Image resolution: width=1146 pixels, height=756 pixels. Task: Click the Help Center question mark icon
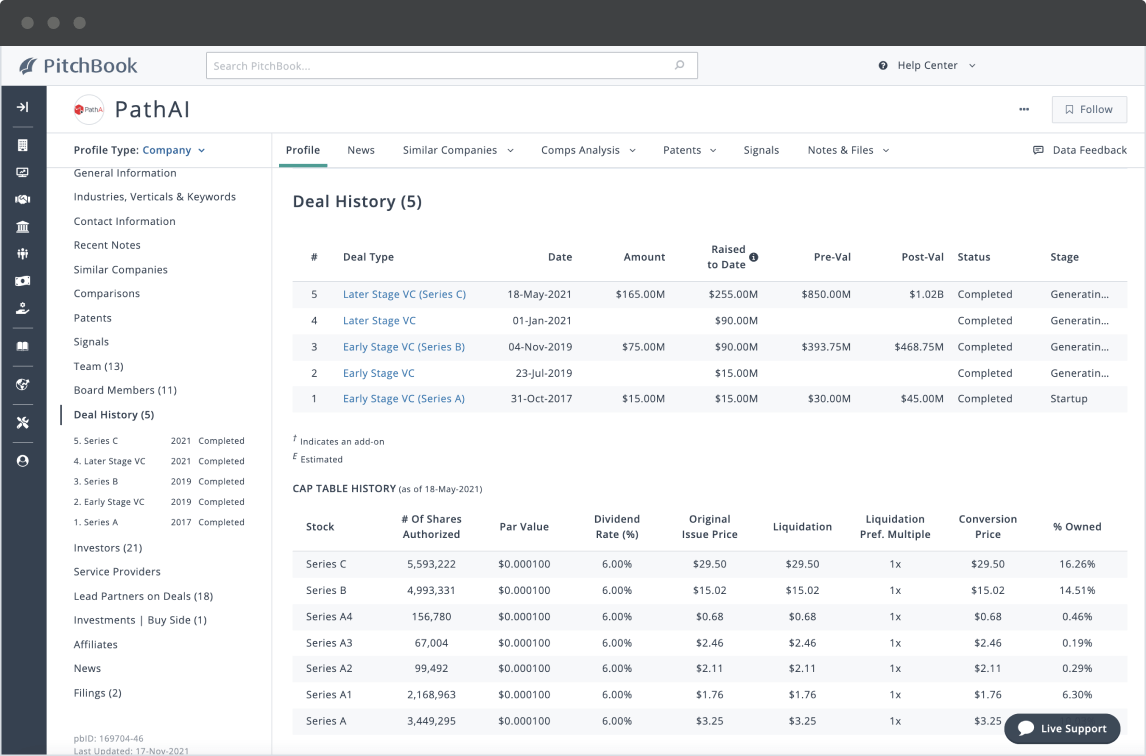(x=883, y=65)
